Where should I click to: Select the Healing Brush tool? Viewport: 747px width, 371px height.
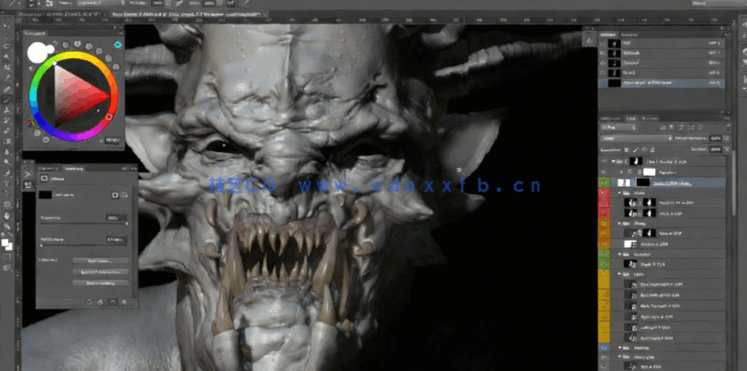pos(7,89)
